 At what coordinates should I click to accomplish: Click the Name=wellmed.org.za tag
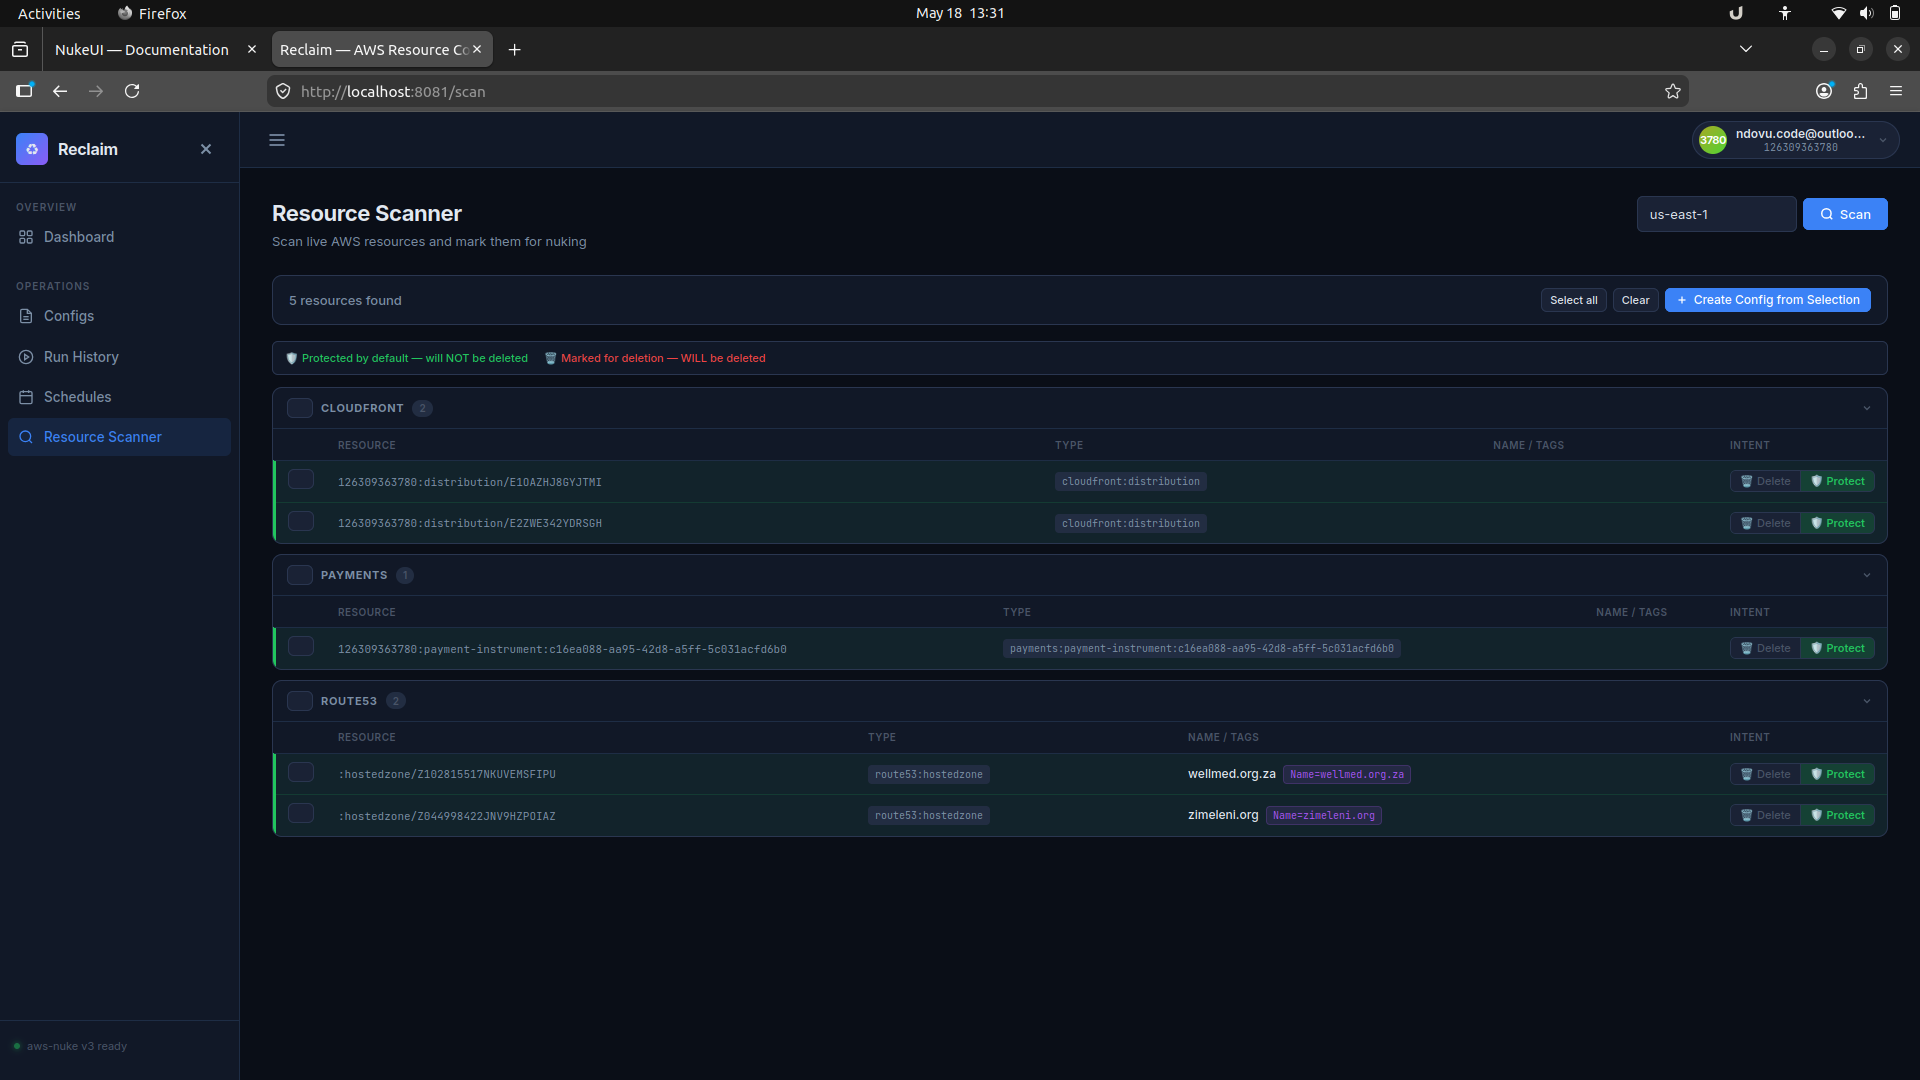tap(1346, 774)
